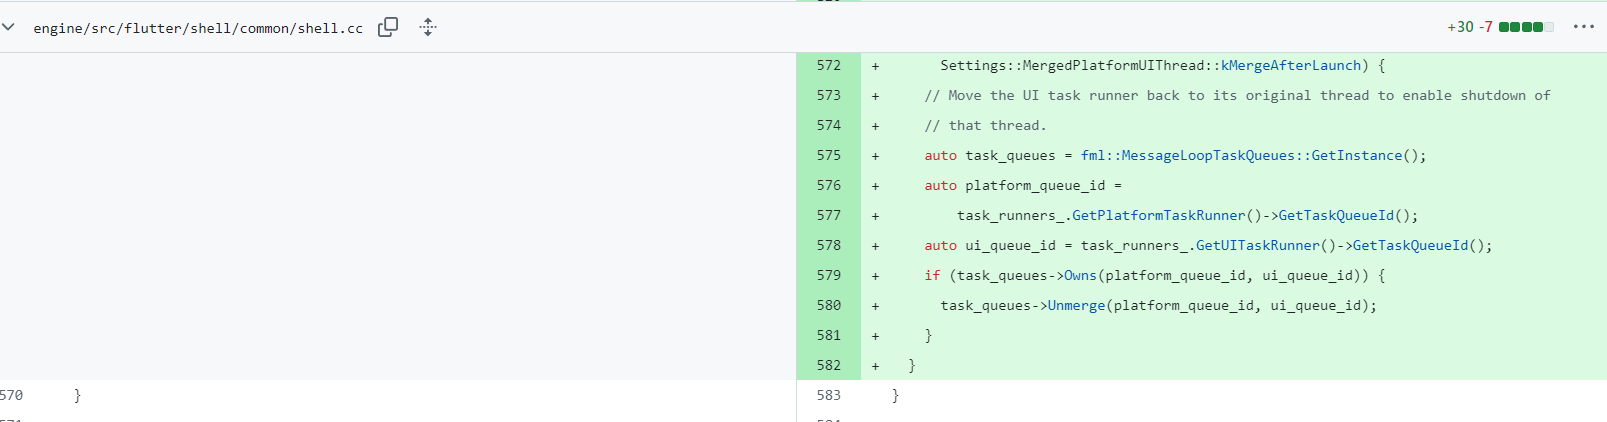Select line number 572
1607x422 pixels.
coord(829,65)
